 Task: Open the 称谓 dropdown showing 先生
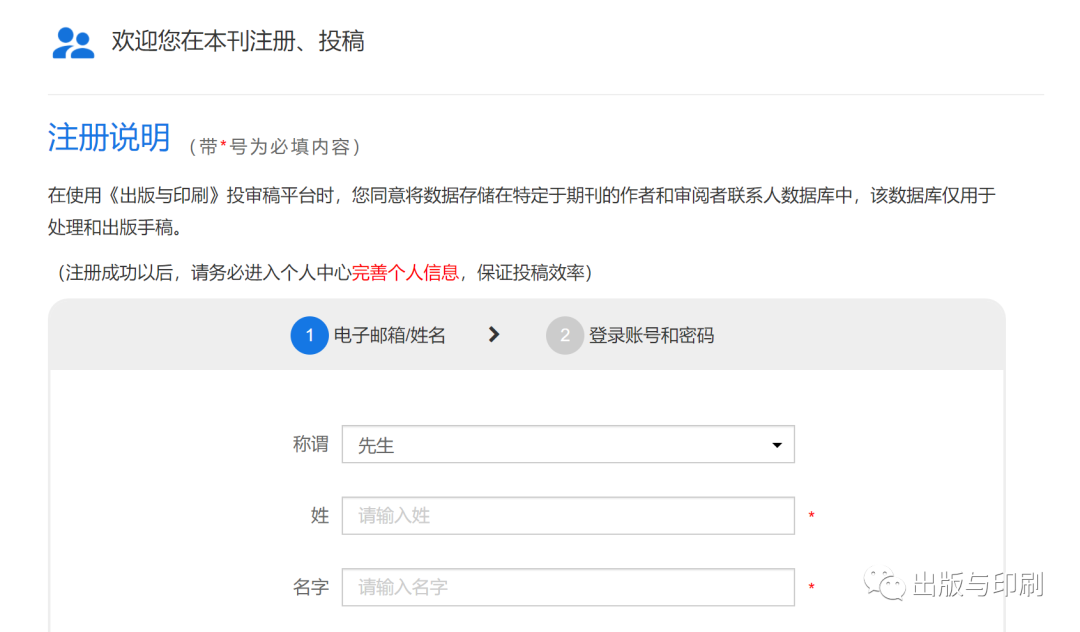pos(568,445)
